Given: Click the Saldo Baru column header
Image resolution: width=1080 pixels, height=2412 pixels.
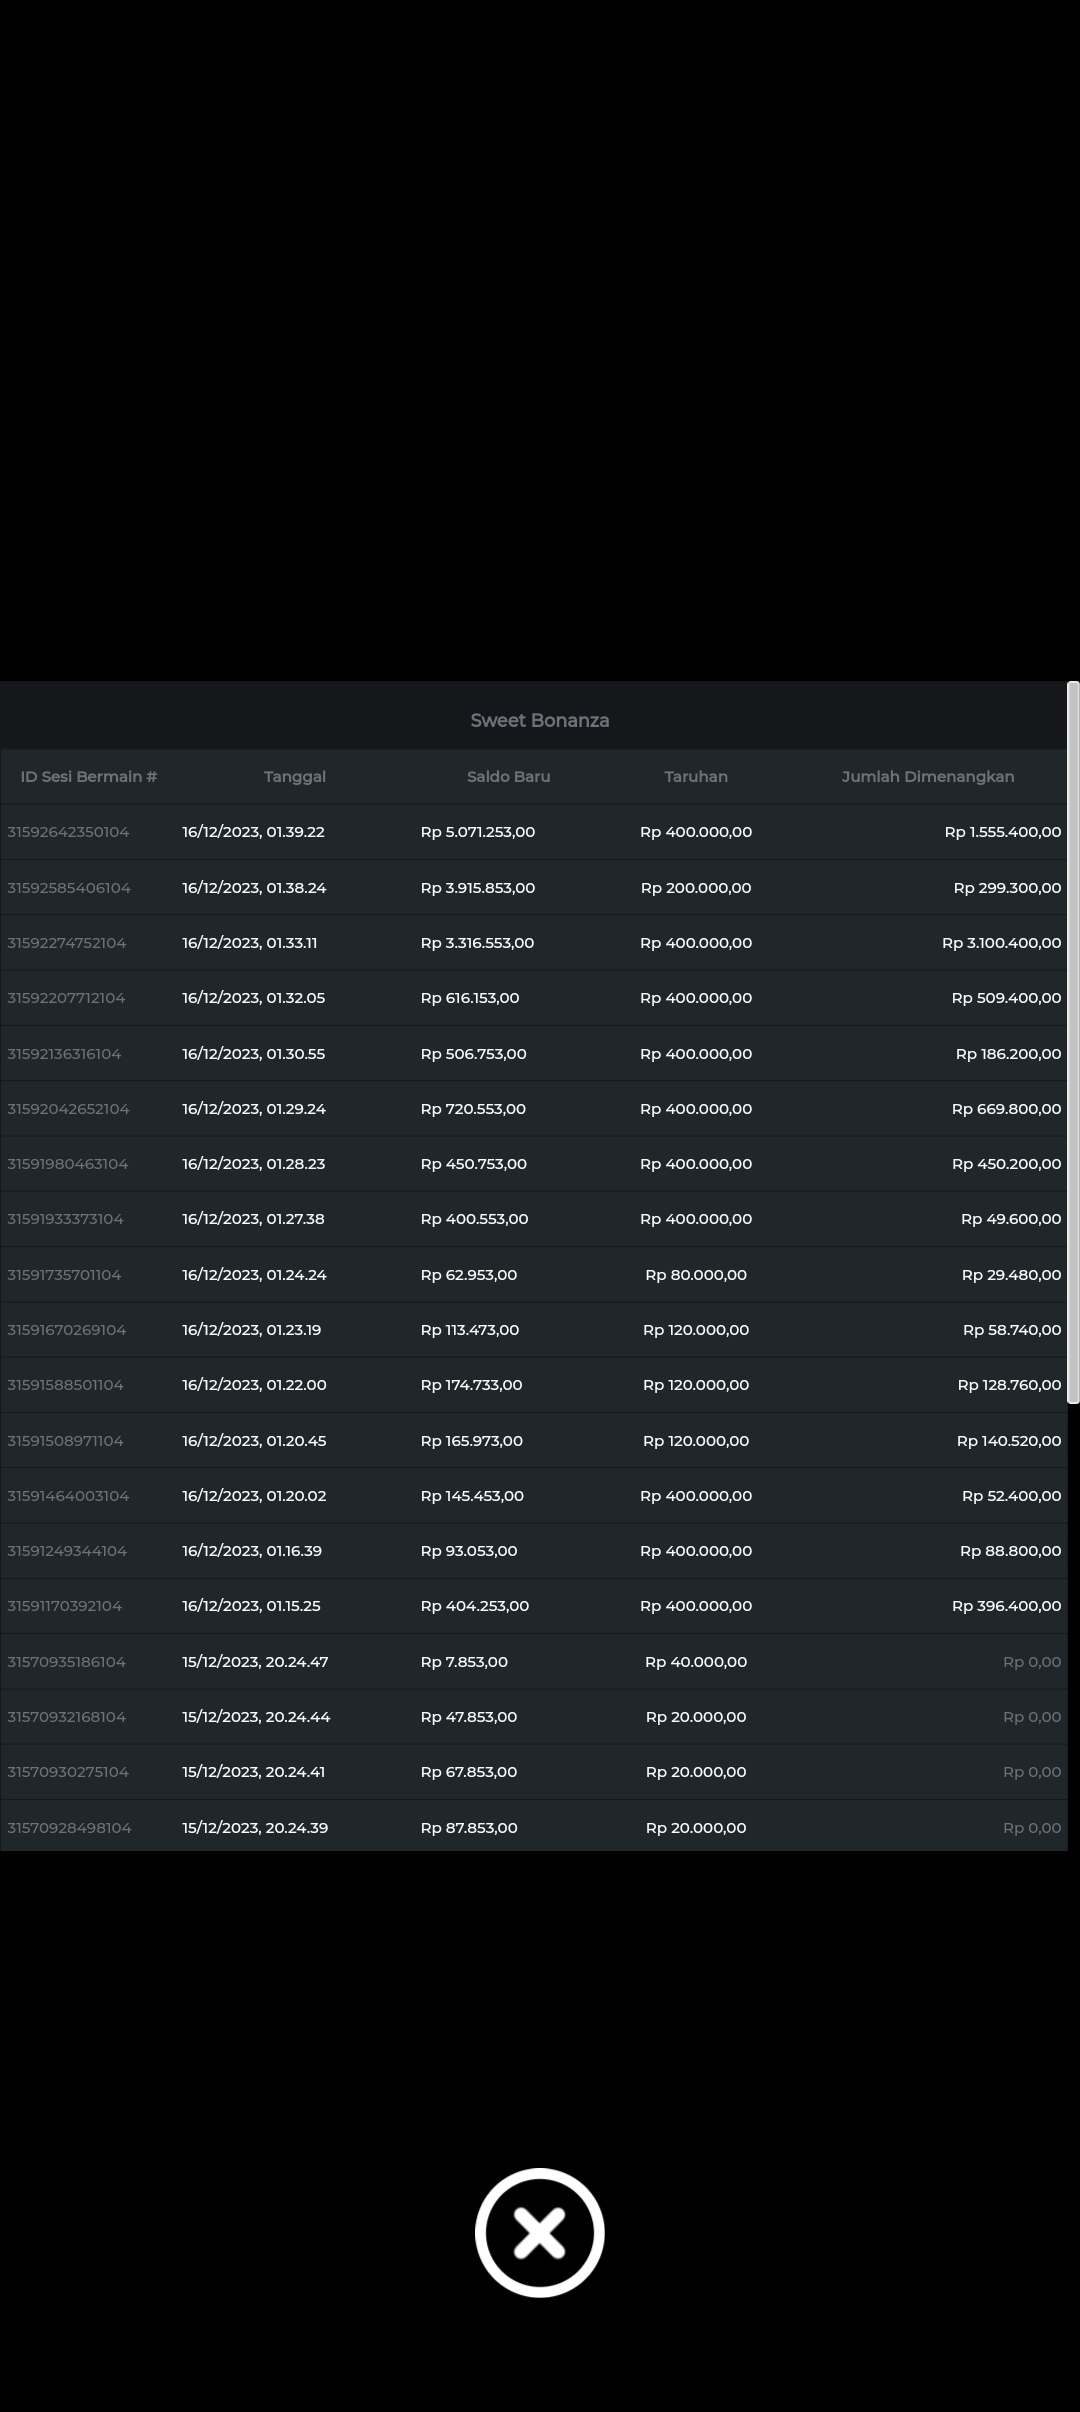Looking at the screenshot, I should click(508, 776).
